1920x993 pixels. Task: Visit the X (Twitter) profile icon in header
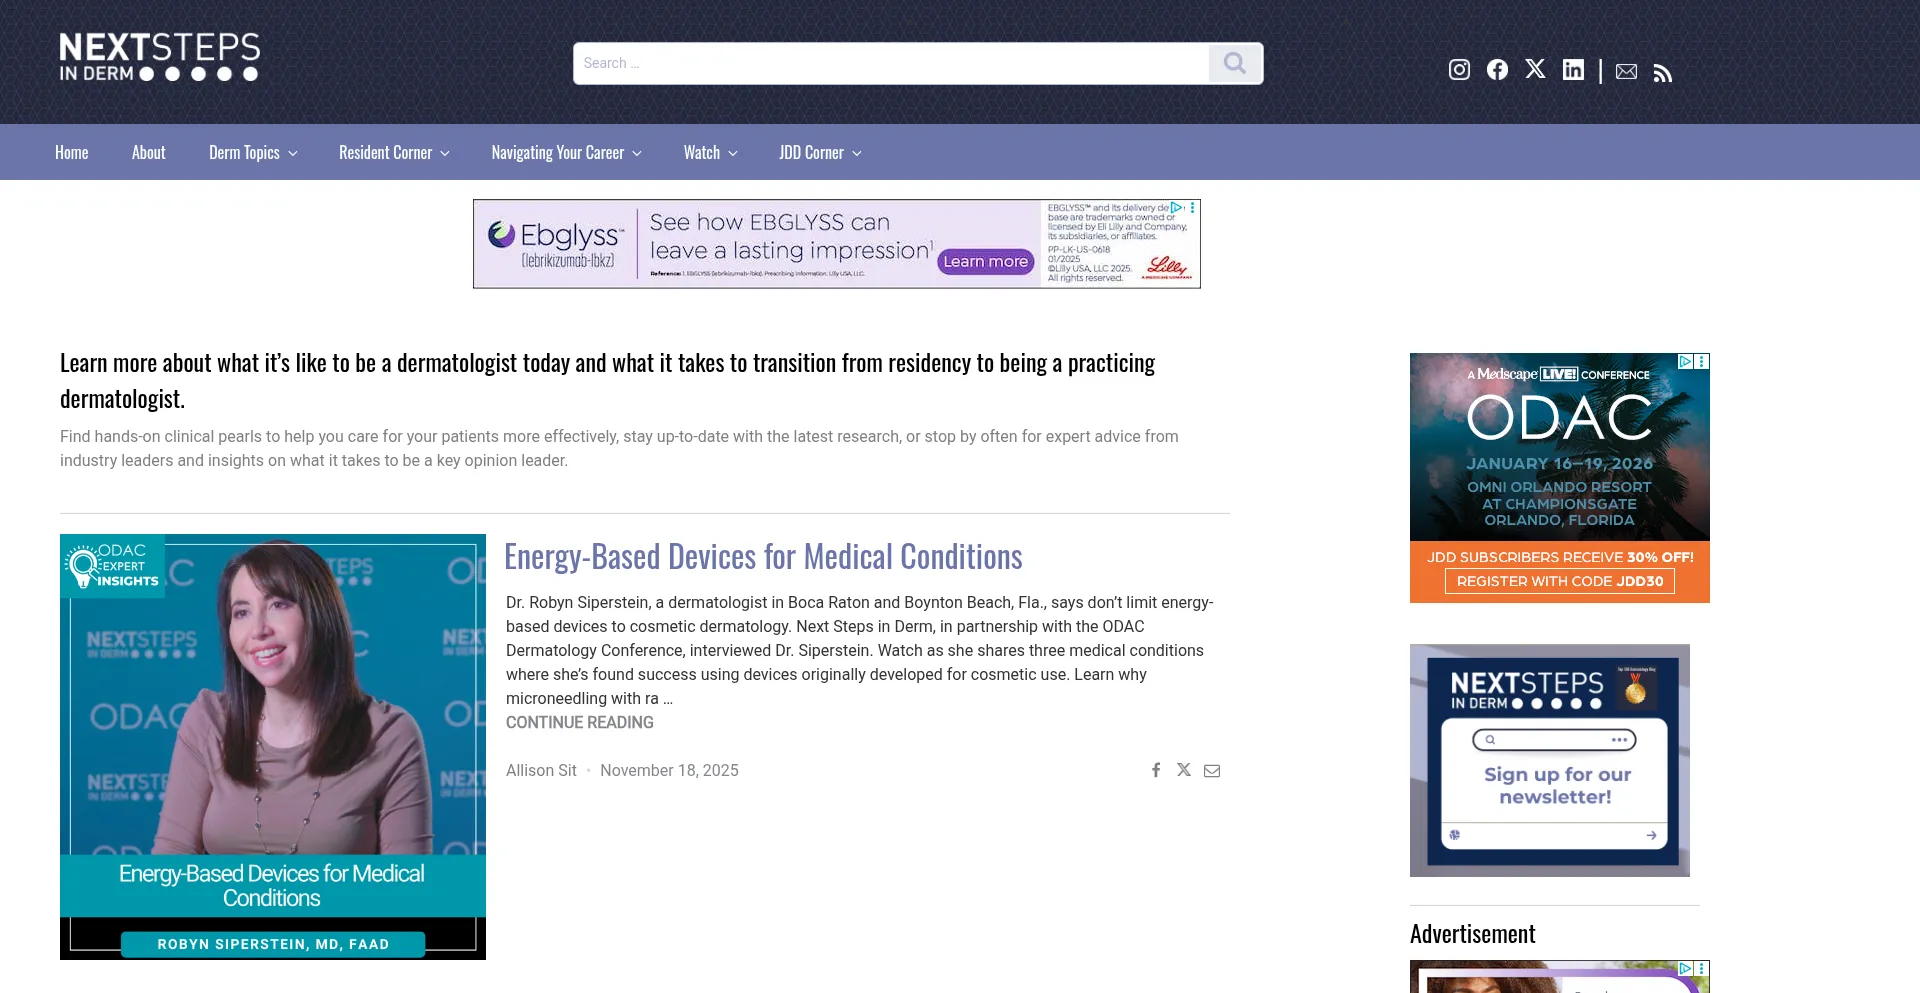(x=1535, y=69)
